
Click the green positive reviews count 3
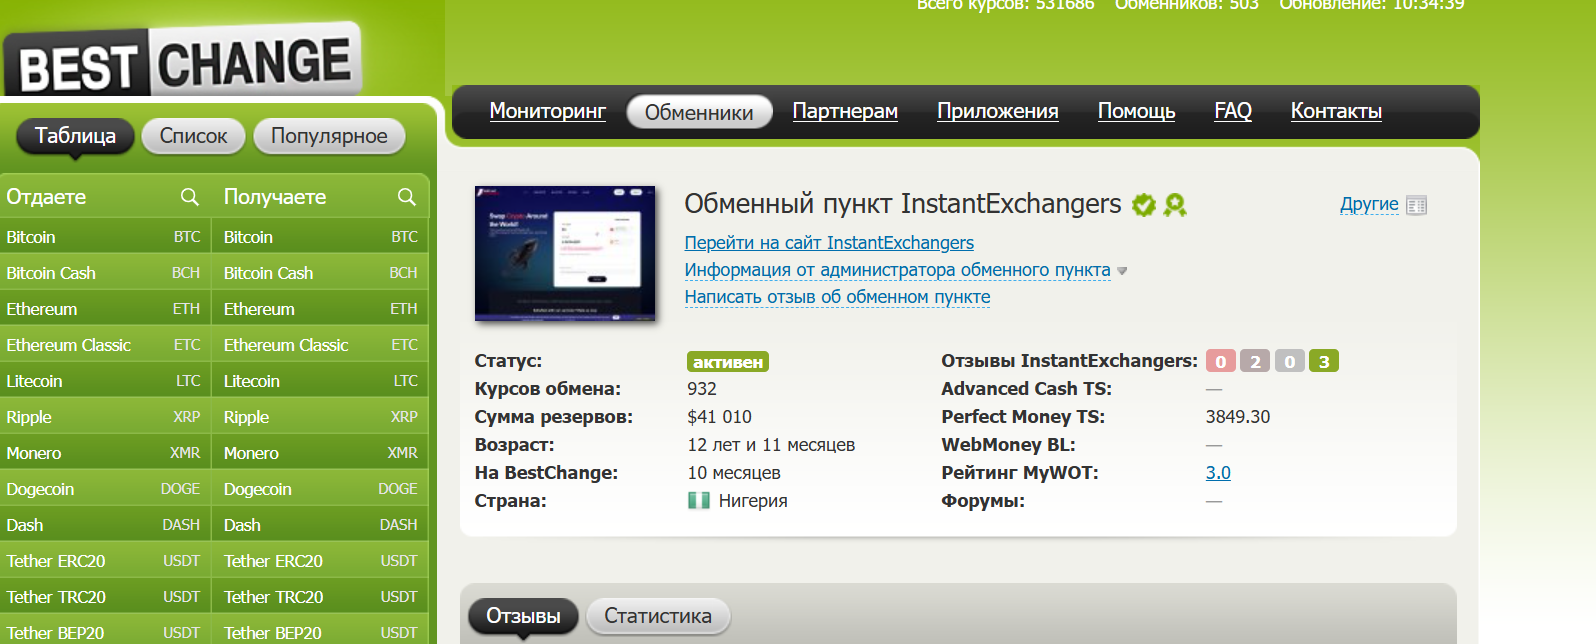click(x=1323, y=361)
